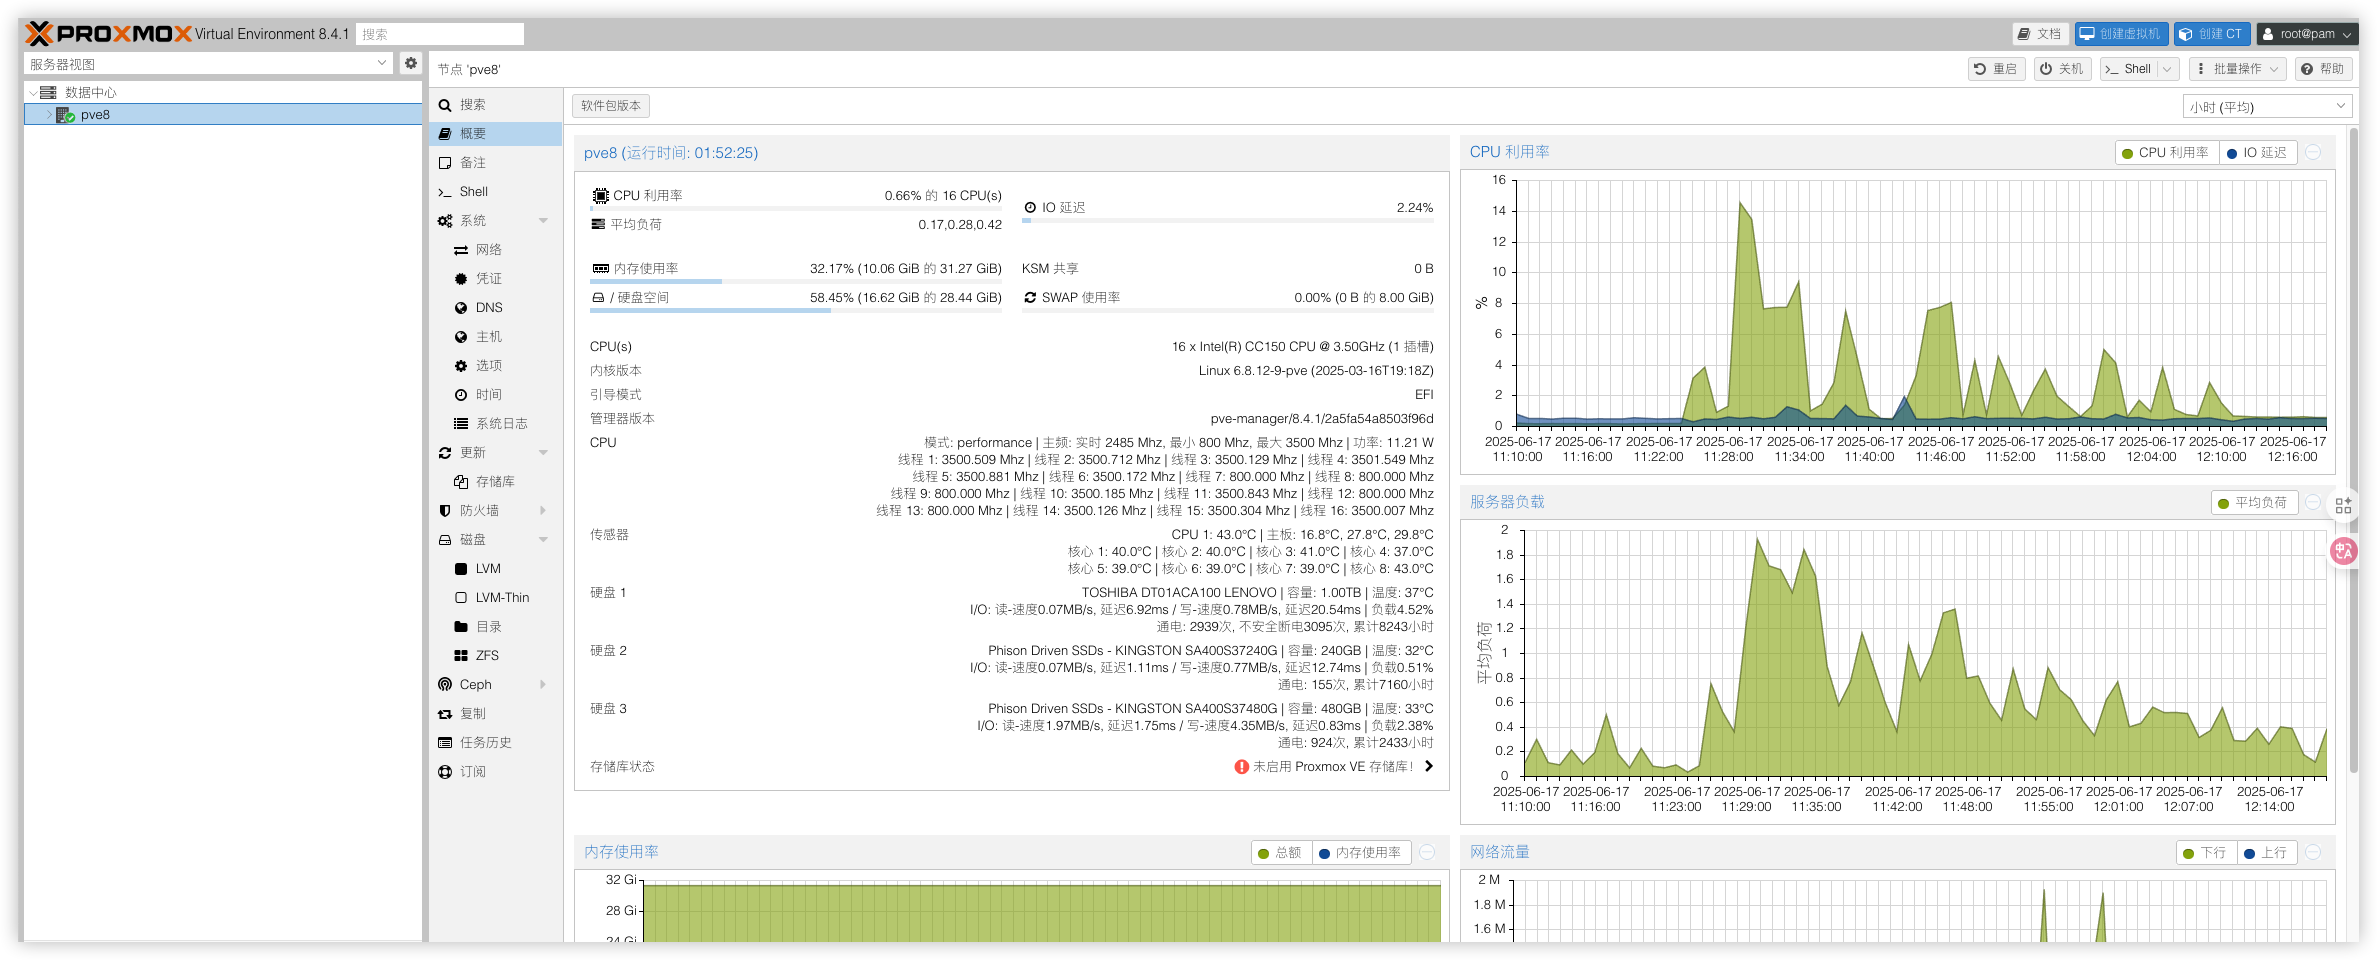Click the 重启 reboot button
This screenshot has width=2377, height=960.
(1996, 69)
